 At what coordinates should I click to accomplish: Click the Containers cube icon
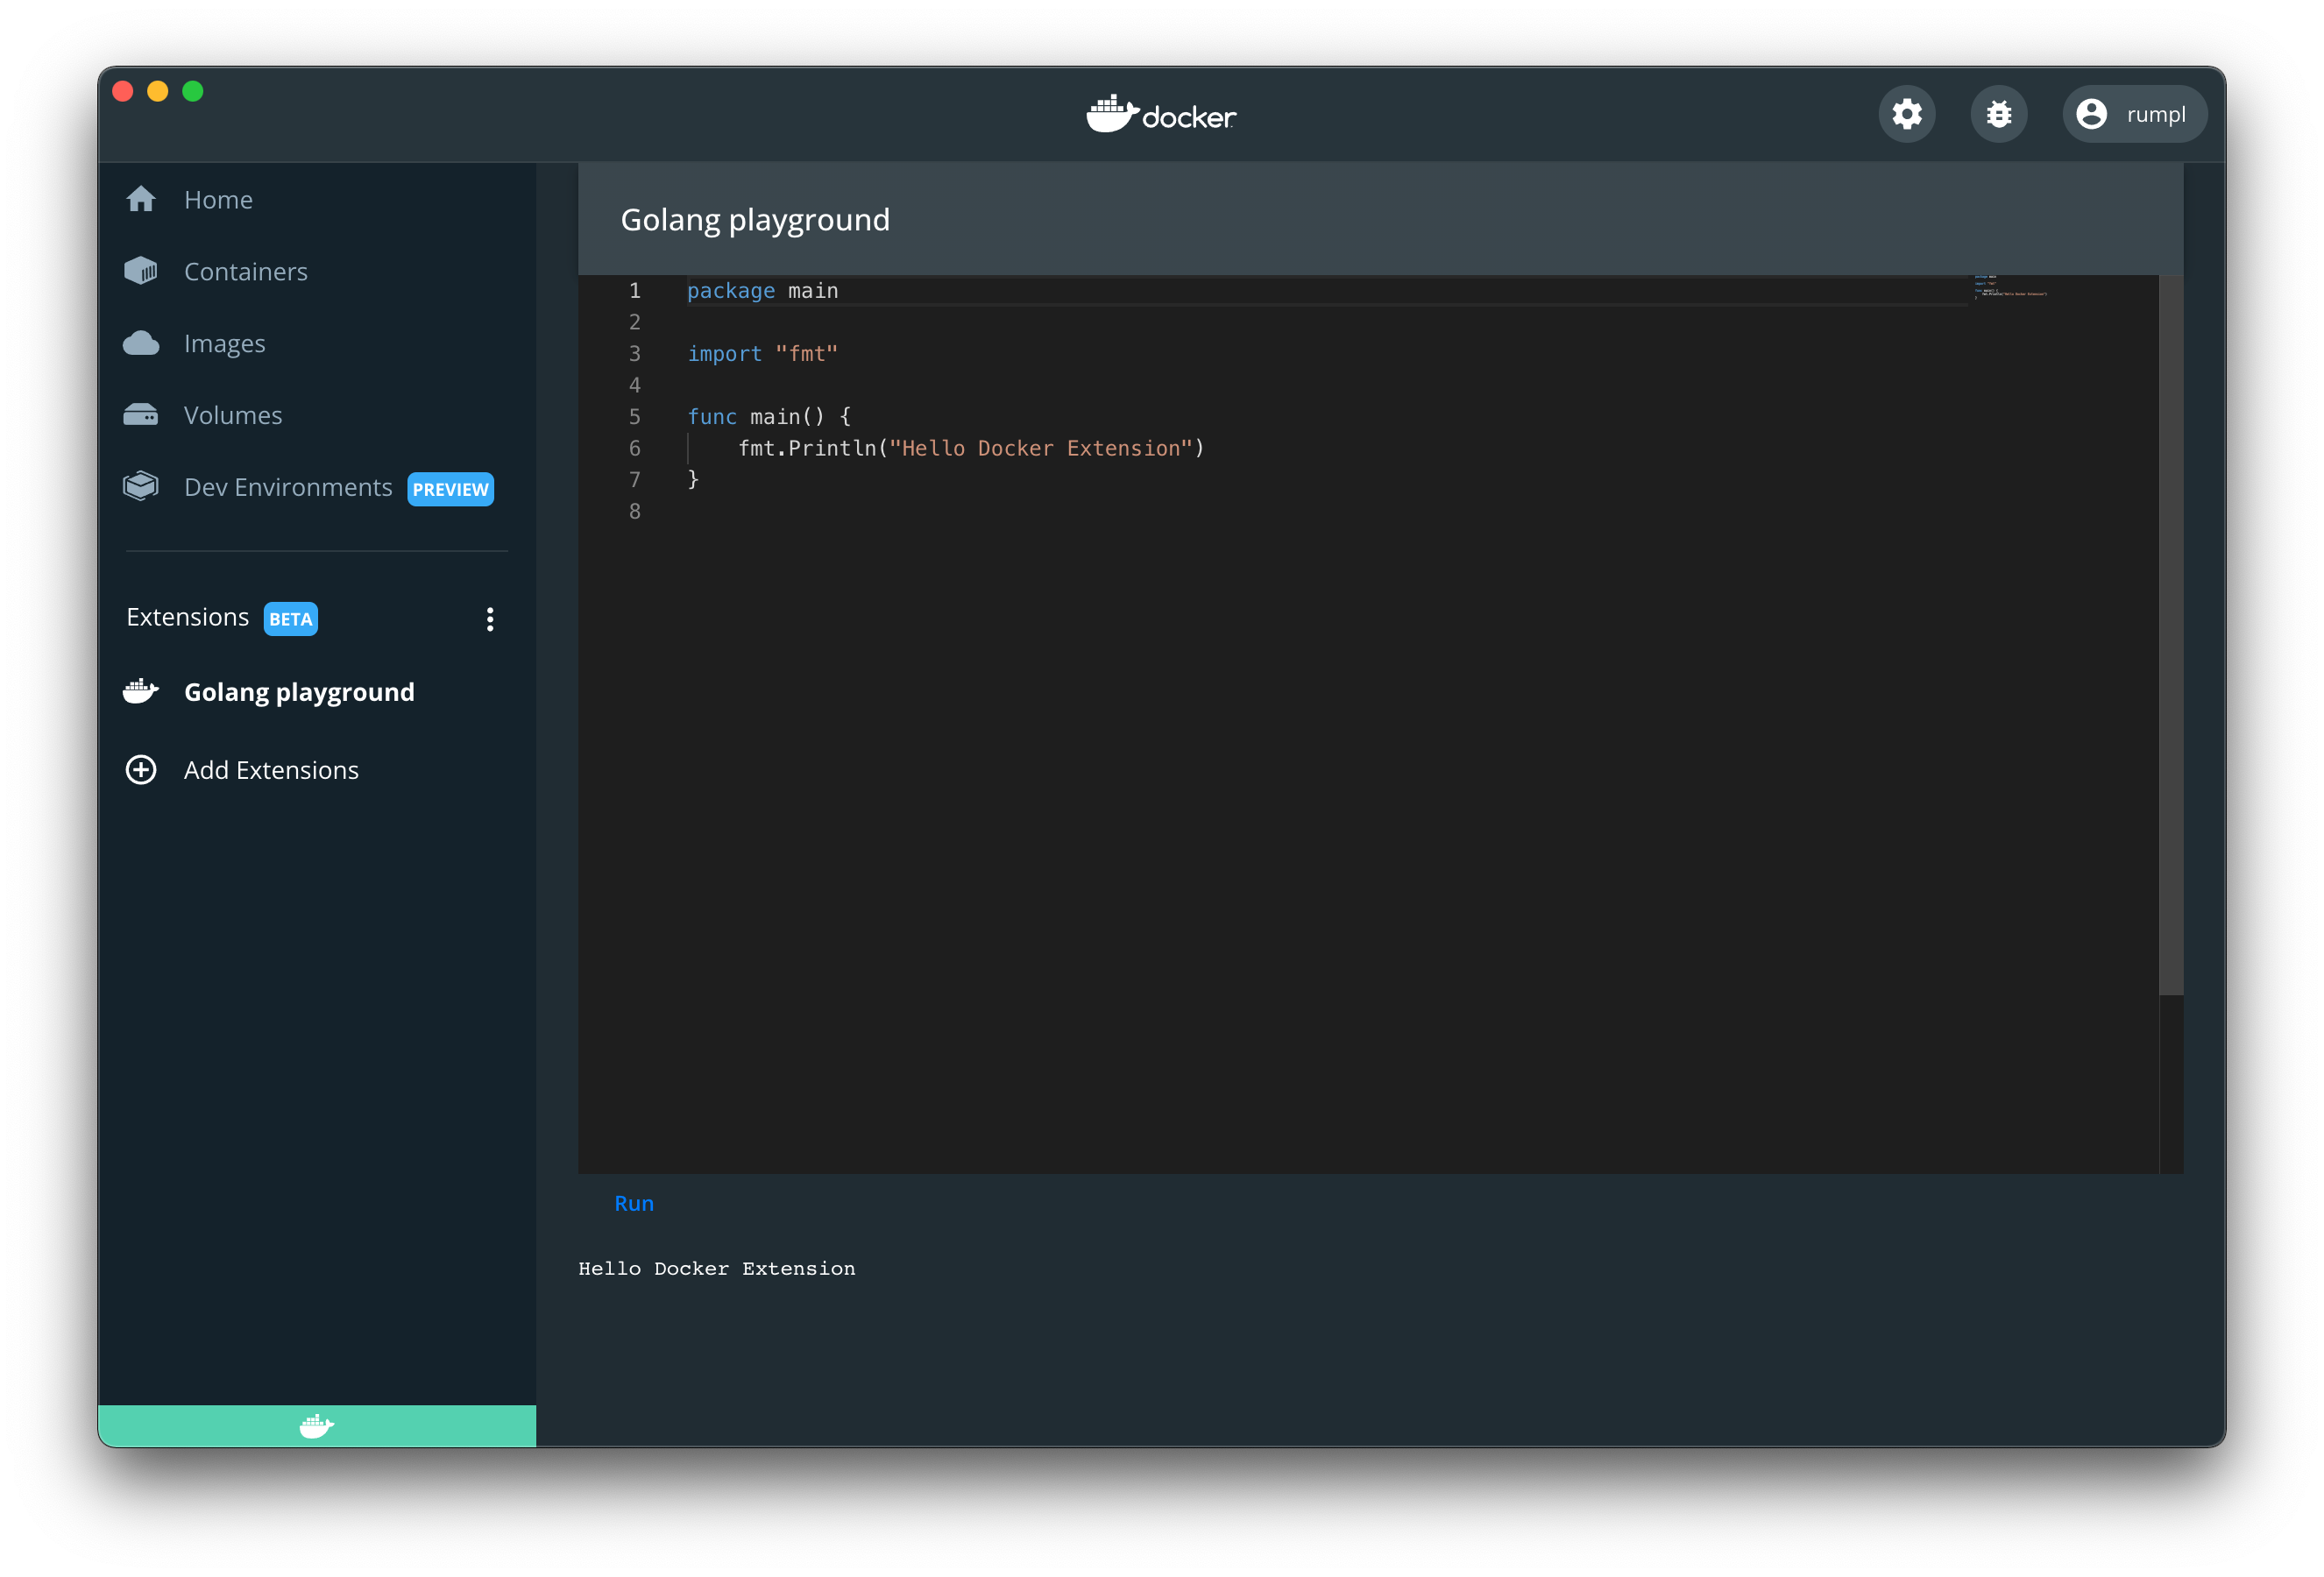[x=141, y=271]
